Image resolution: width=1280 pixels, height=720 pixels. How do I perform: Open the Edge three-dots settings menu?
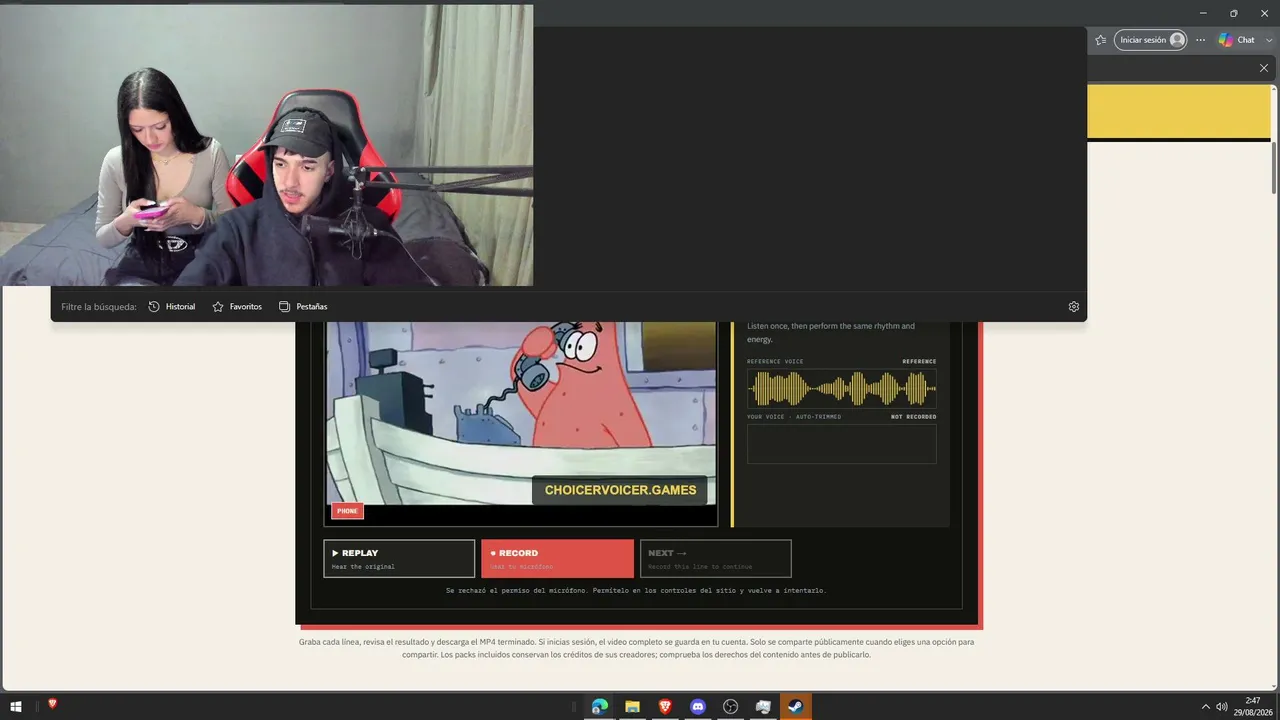(x=1200, y=40)
